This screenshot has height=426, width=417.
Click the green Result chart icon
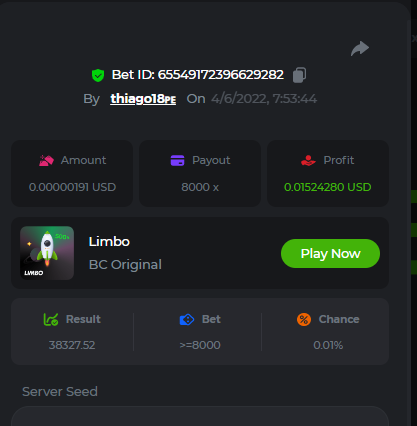click(x=51, y=319)
